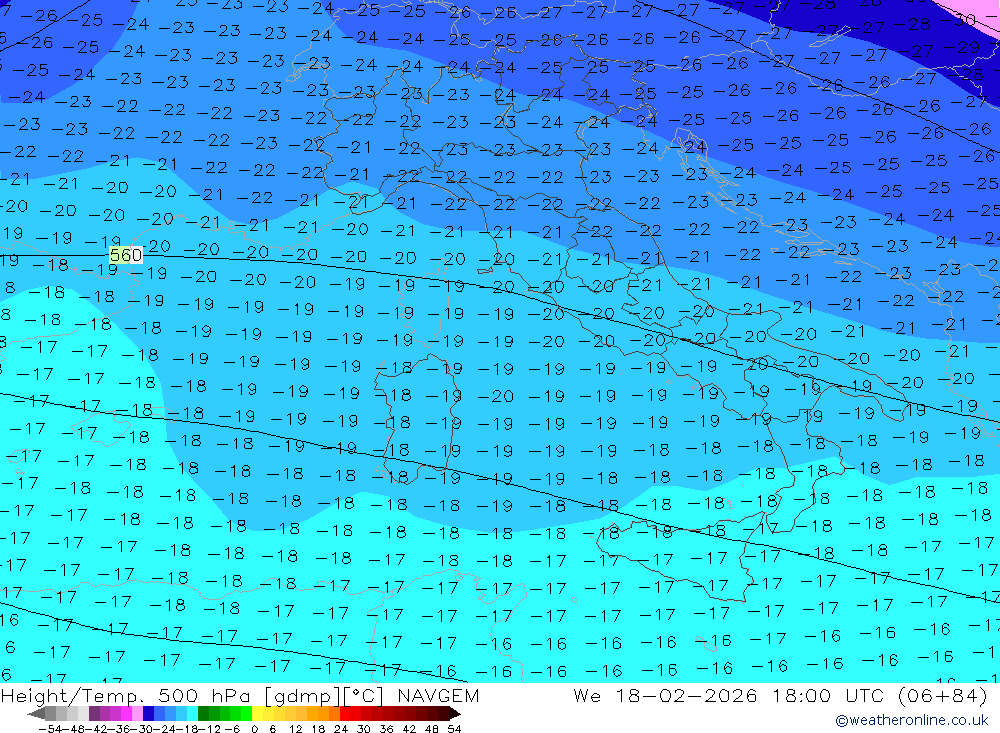Pick the dark purple legend swatch
The height and width of the screenshot is (733, 1000).
pyautogui.click(x=94, y=714)
